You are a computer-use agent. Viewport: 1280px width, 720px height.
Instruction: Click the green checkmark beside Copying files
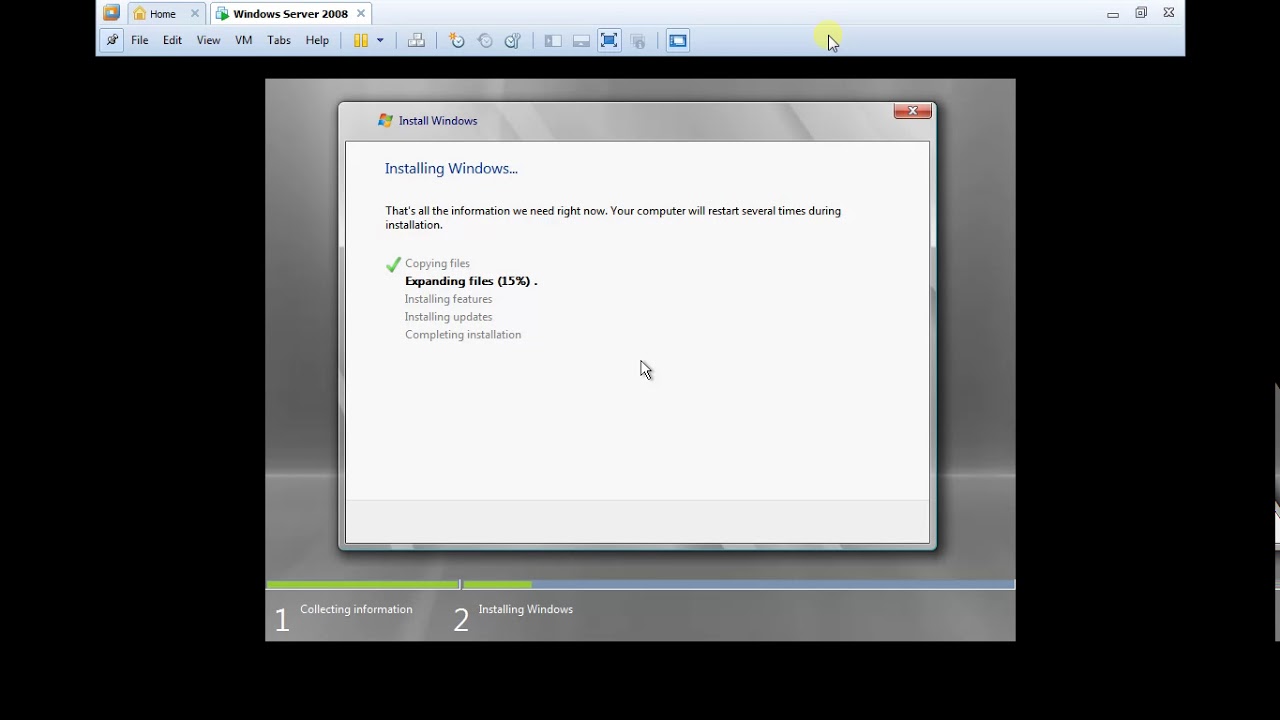(393, 265)
